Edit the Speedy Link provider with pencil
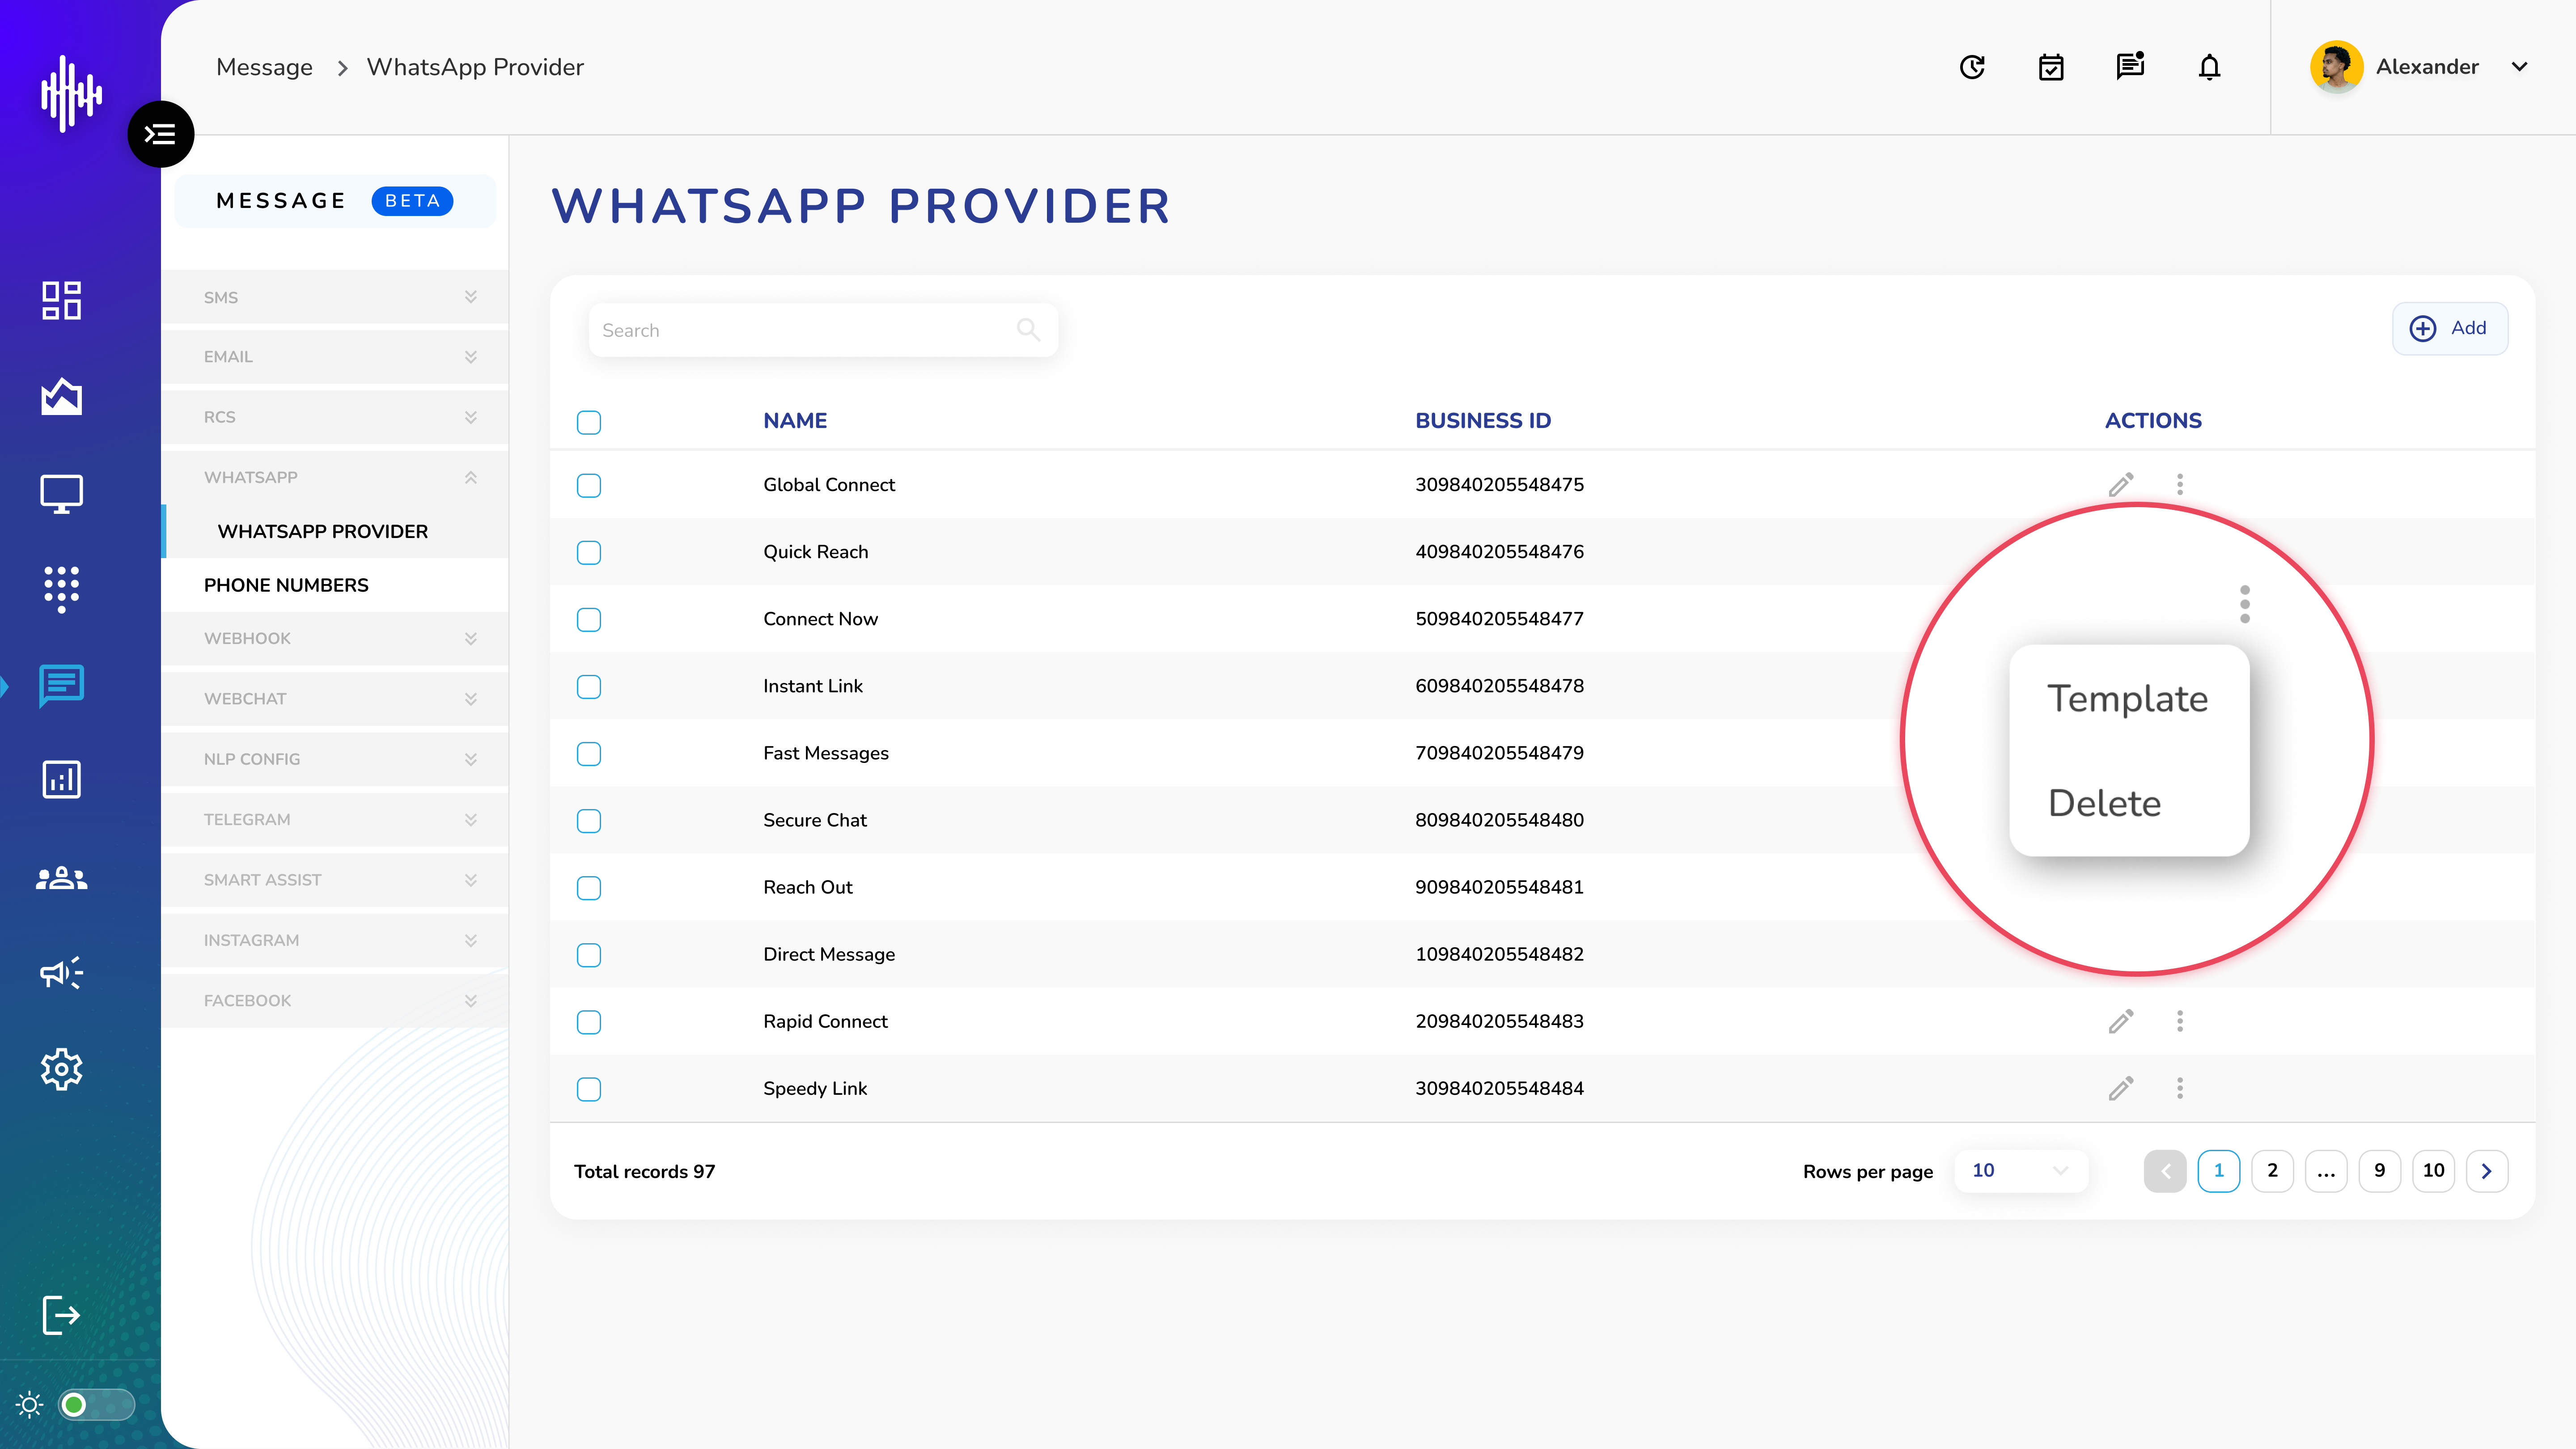 click(x=2121, y=1088)
